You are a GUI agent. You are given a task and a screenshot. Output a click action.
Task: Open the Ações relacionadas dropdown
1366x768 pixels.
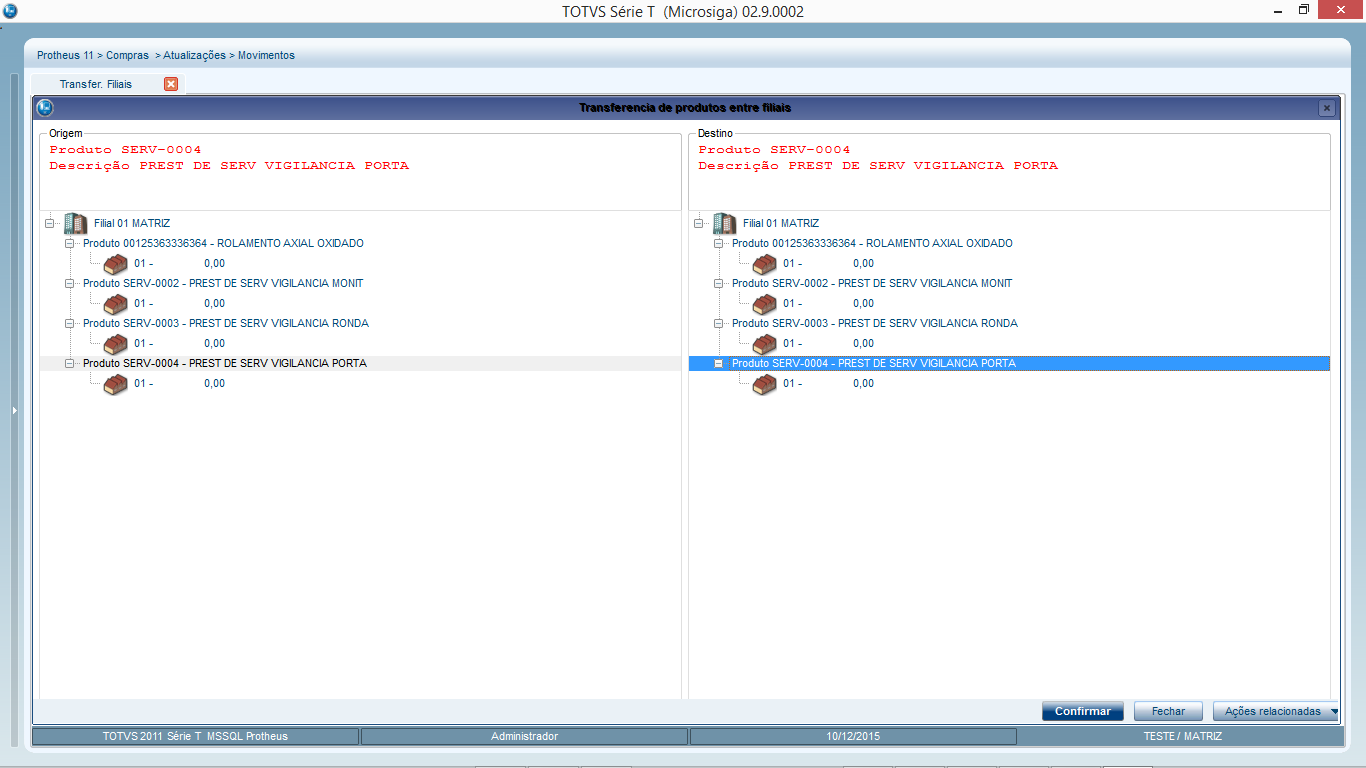tap(1275, 711)
